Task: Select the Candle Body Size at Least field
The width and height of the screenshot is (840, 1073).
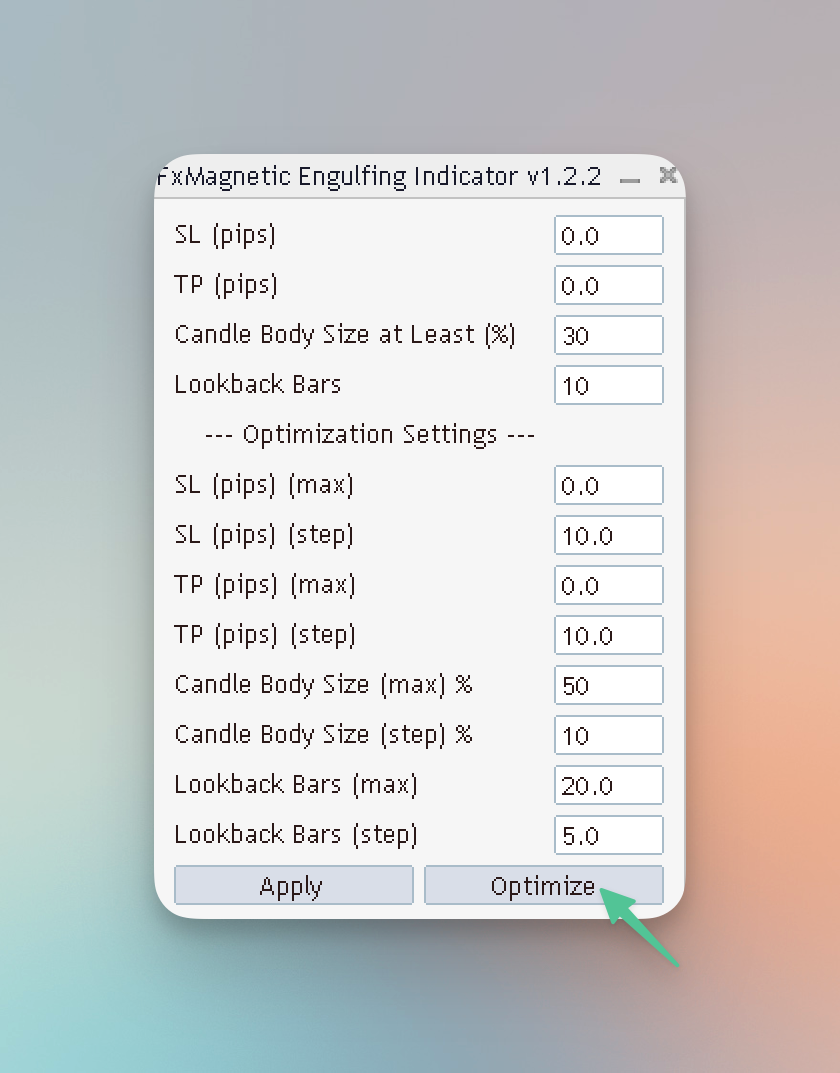Action: click(x=608, y=336)
